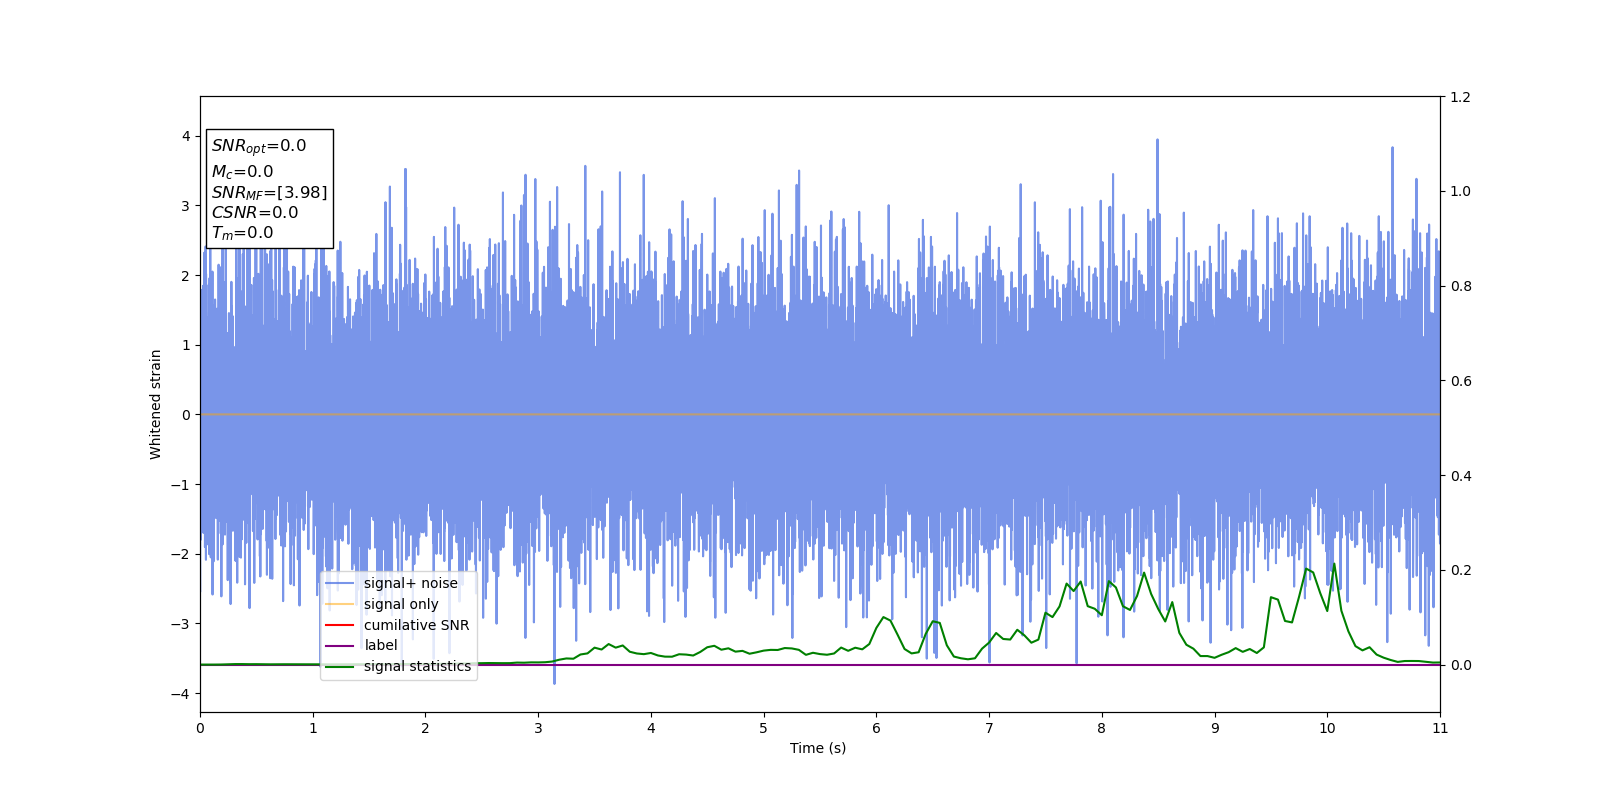Click the CSNR=0.0 annotation text
1600x800 pixels.
(255, 213)
